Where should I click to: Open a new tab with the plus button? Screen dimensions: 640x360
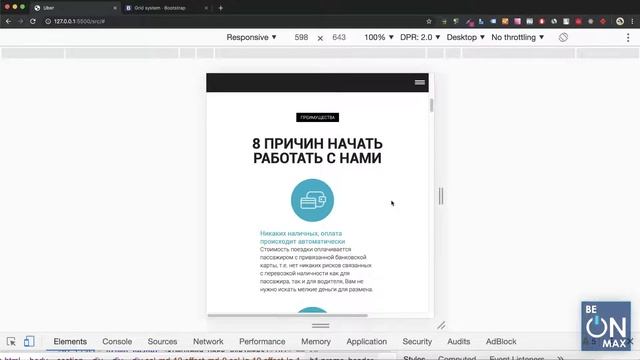(x=220, y=8)
